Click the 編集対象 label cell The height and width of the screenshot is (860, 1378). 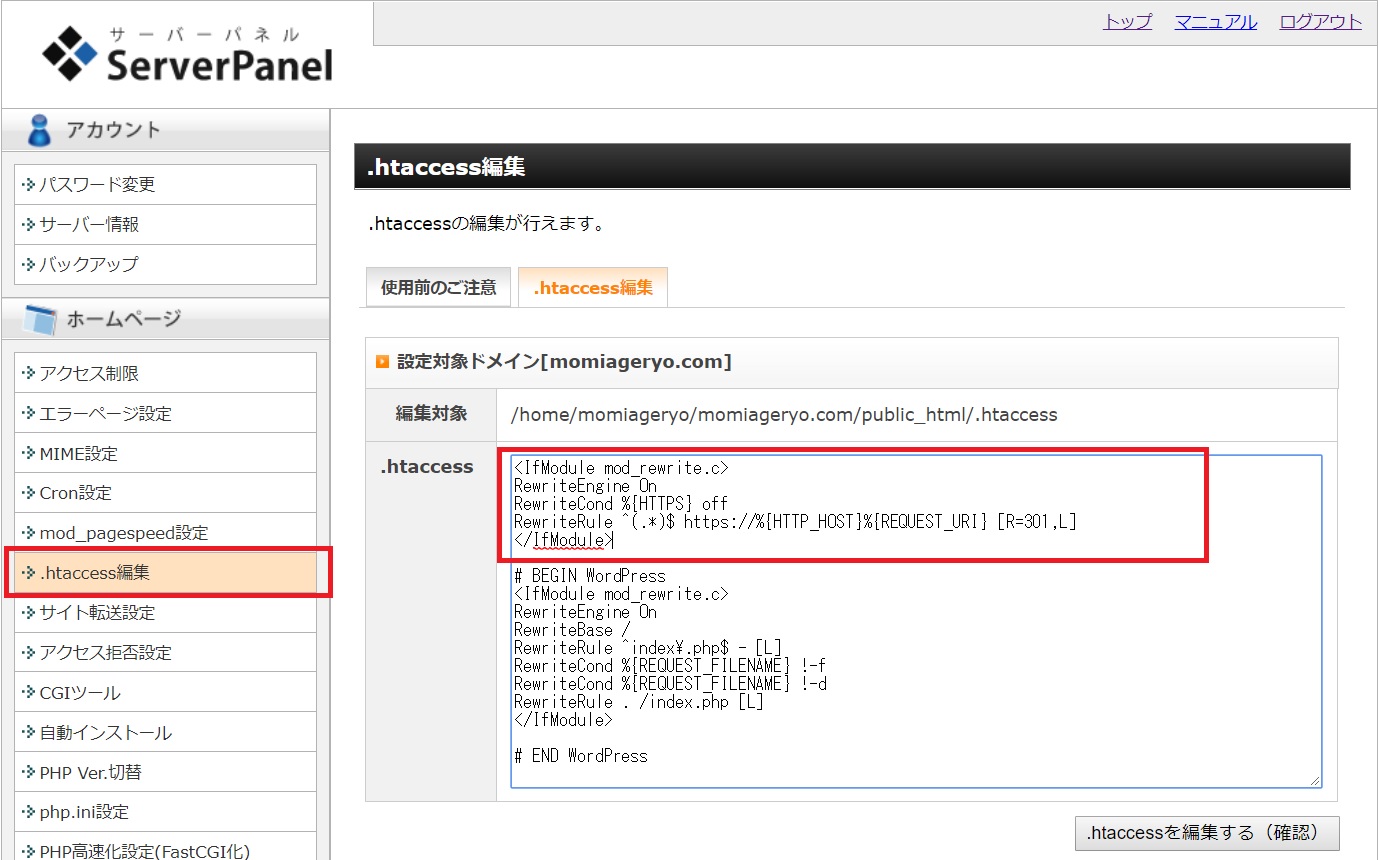click(x=431, y=414)
